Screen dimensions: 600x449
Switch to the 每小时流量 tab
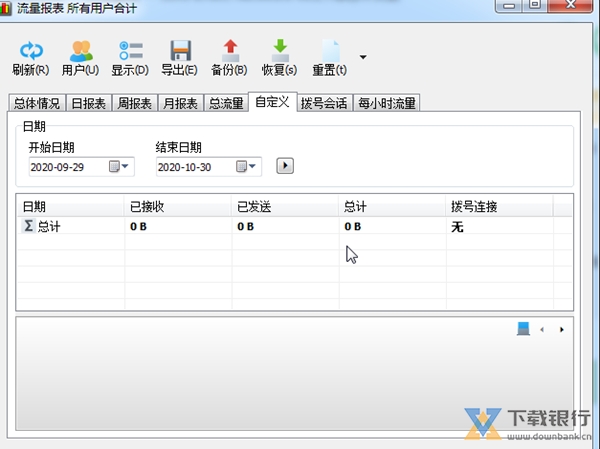tap(386, 103)
